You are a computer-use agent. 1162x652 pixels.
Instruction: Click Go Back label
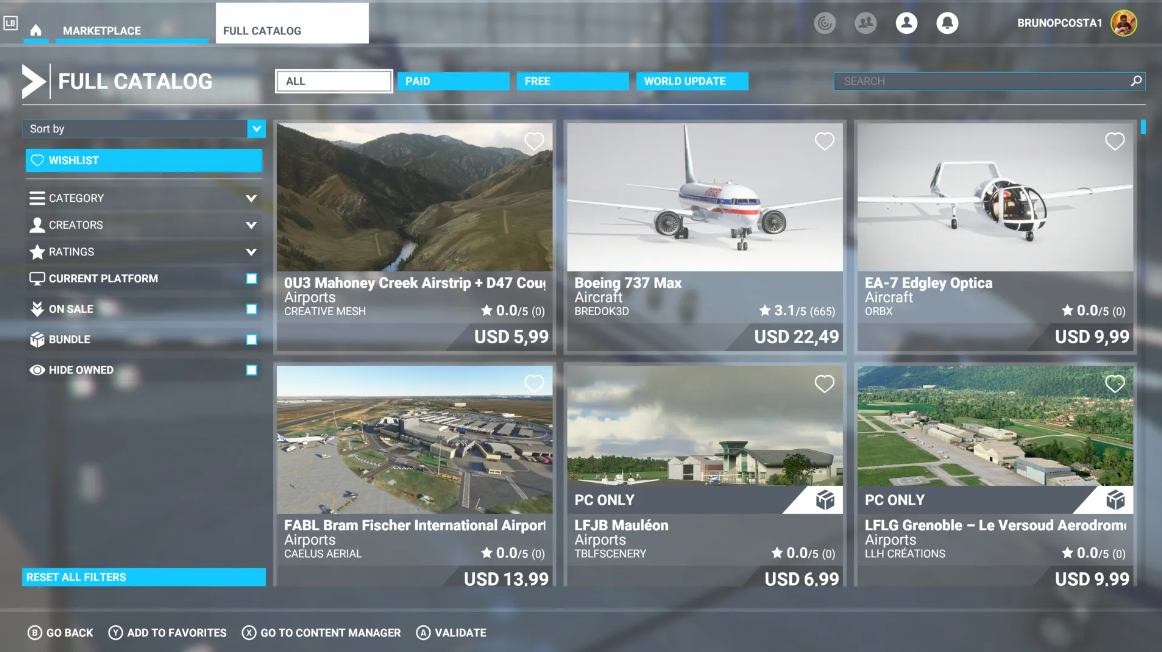70,633
